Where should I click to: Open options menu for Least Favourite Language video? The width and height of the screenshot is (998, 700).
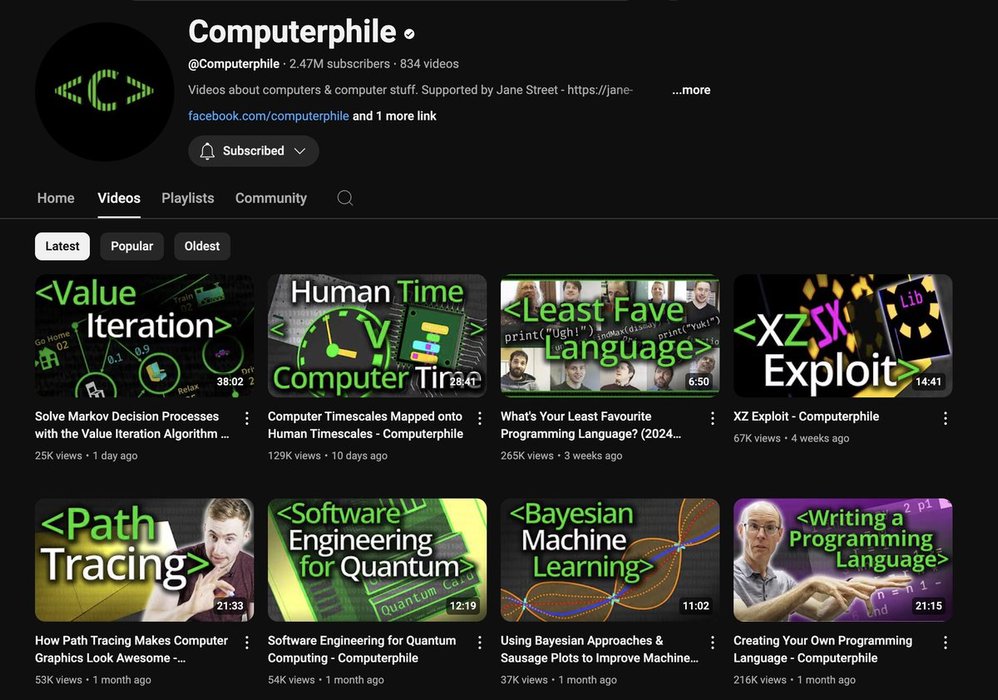(713, 418)
